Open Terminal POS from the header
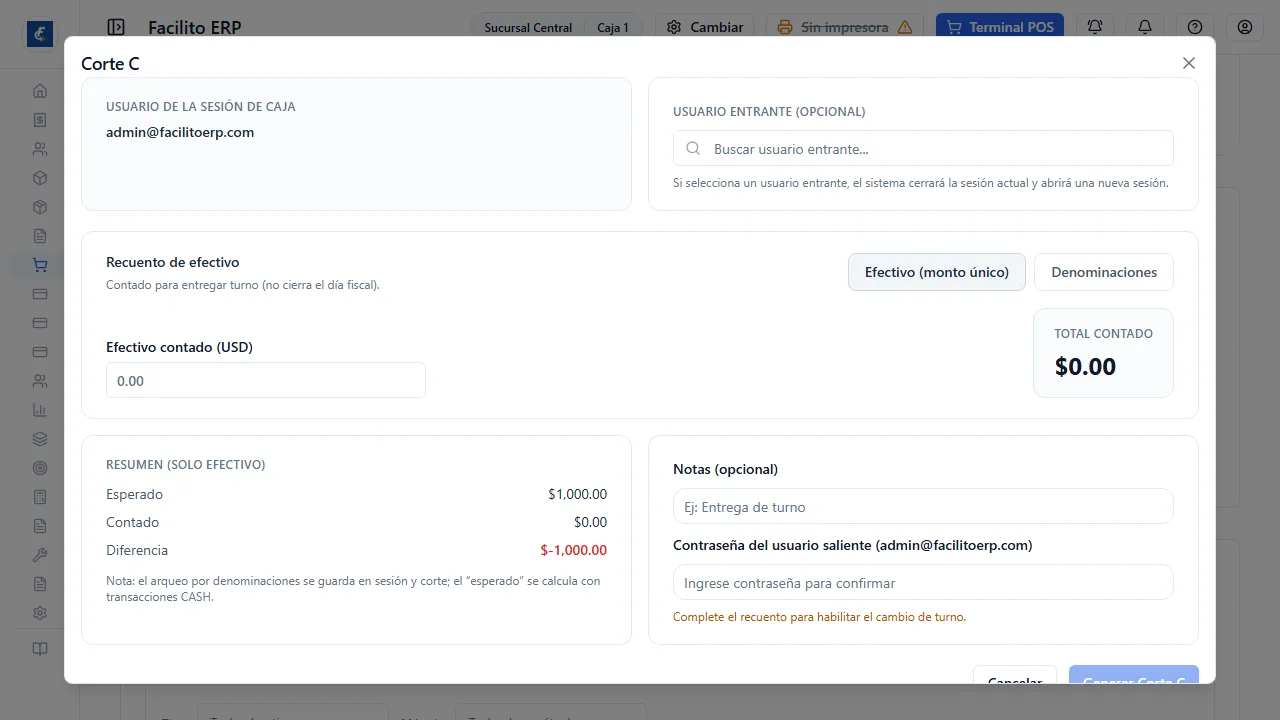Screen dimensions: 1280x720 (x=1000, y=27)
